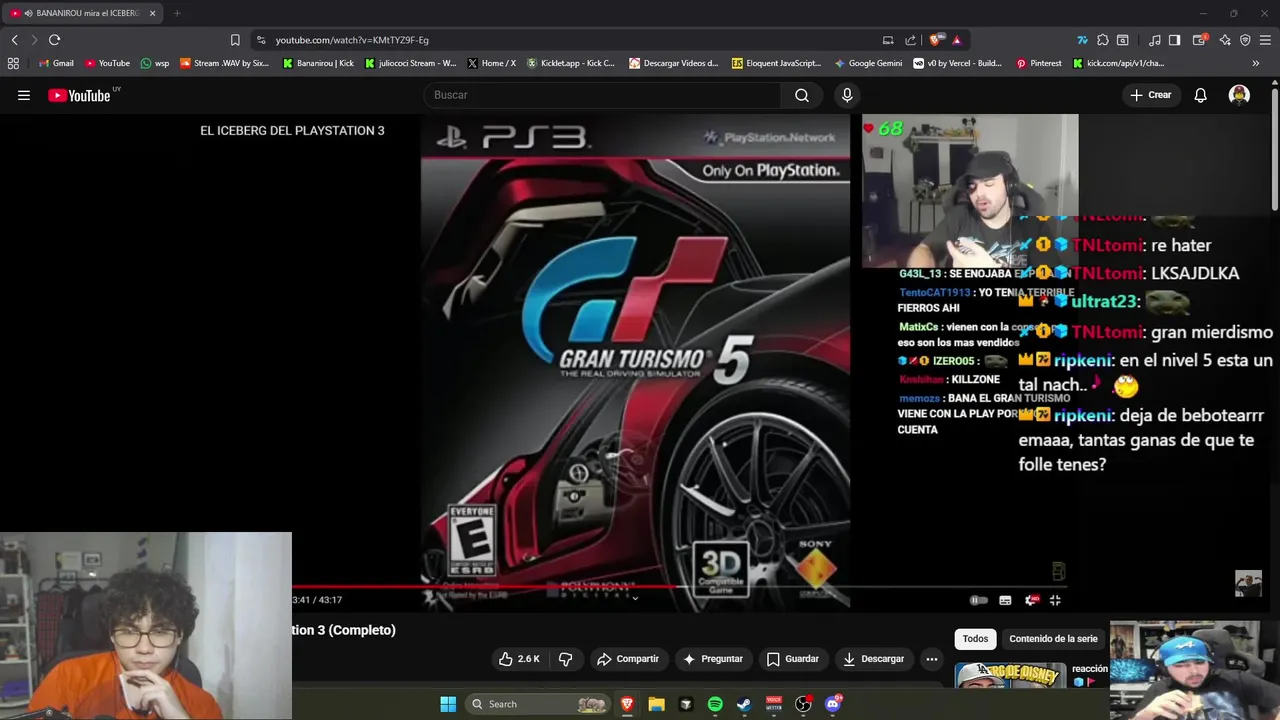
Task: Open browser apps grid icon
Action: coord(13,63)
